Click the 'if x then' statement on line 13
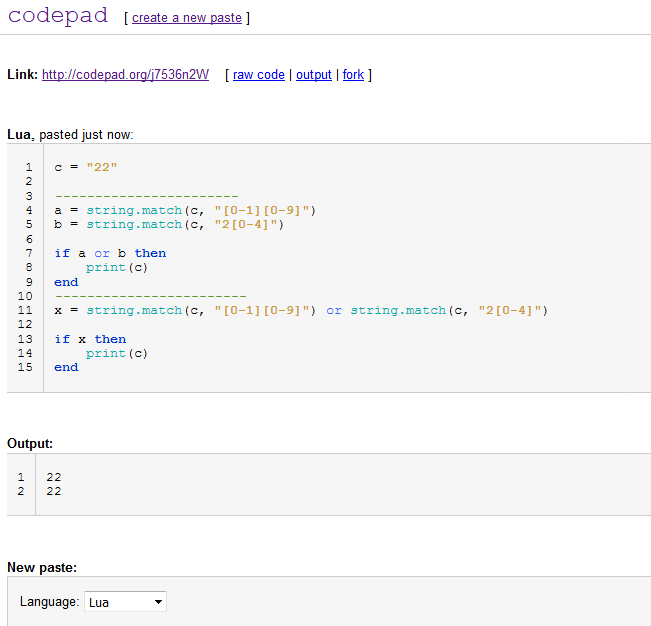The image size is (651, 626). click(x=90, y=339)
